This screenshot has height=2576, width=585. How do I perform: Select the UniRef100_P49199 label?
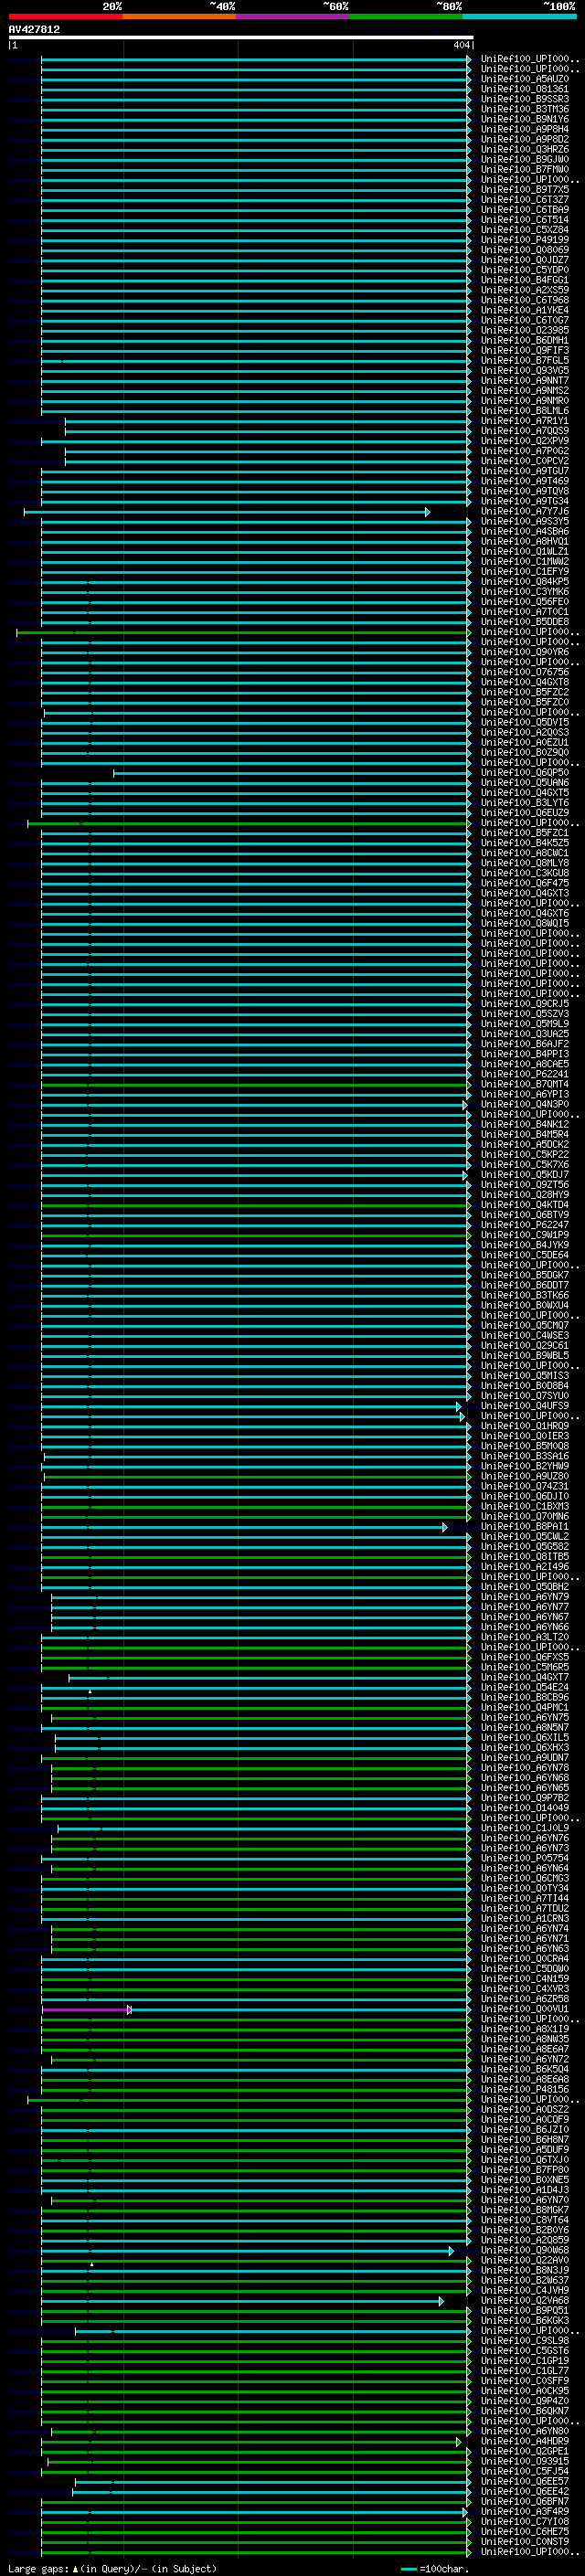(525, 240)
